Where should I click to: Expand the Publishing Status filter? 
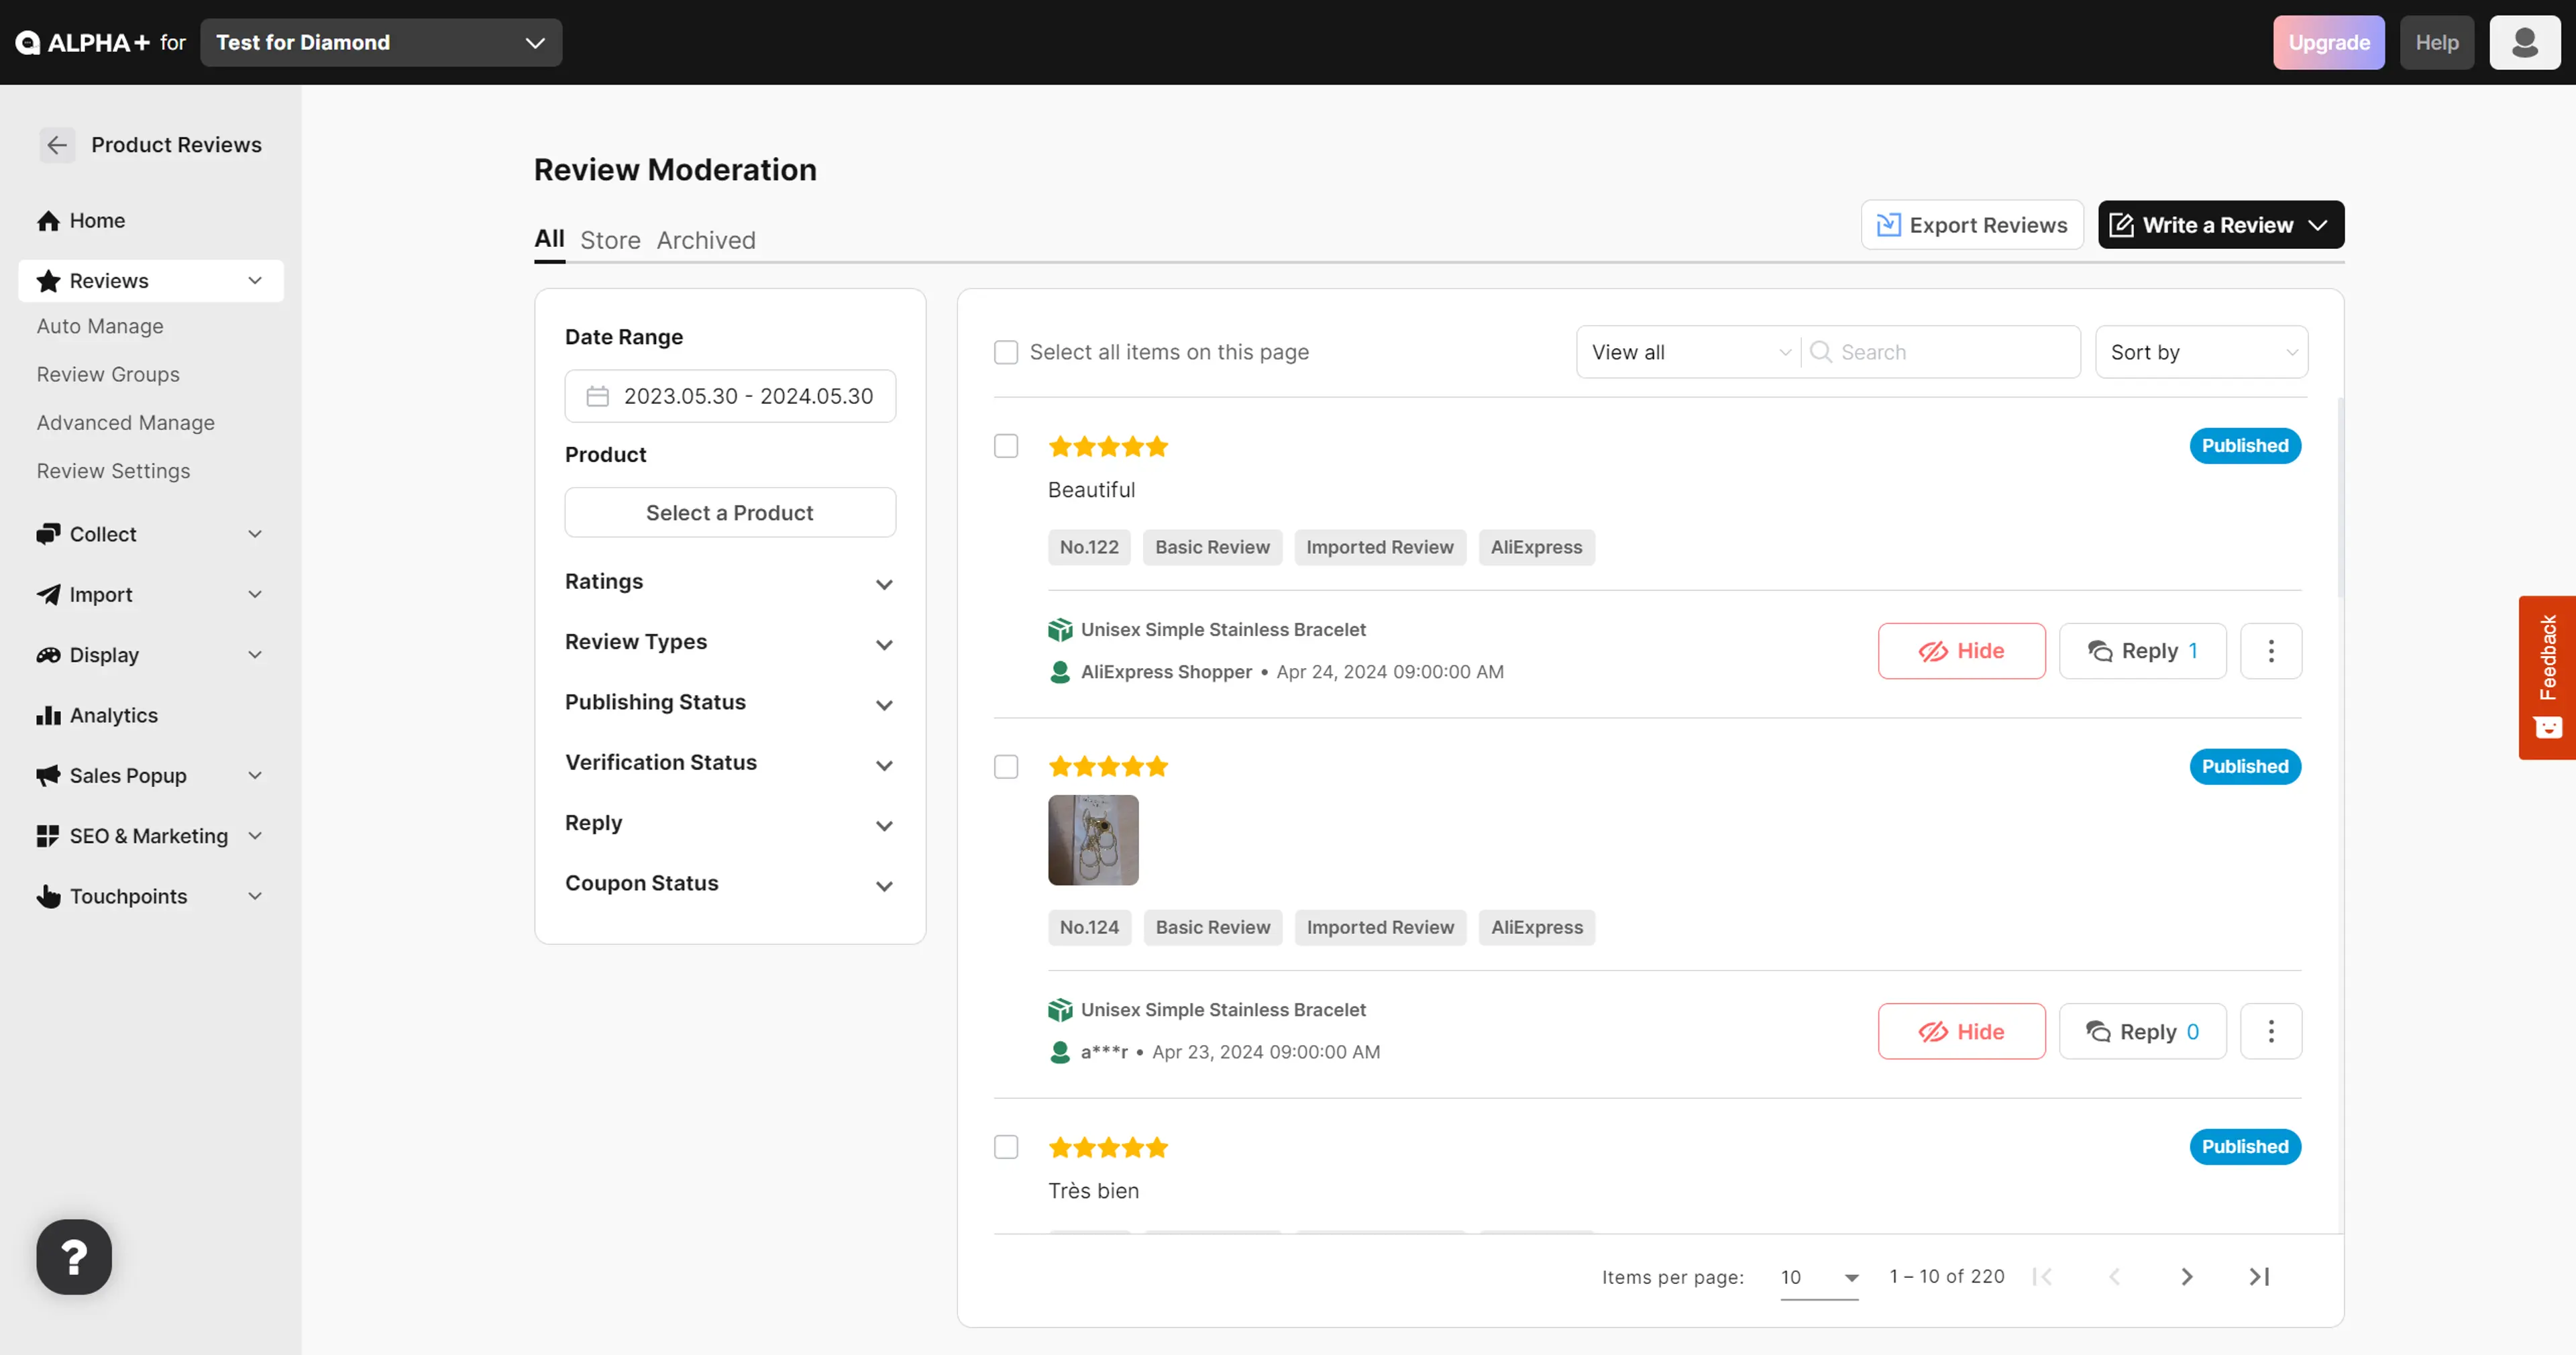click(729, 703)
